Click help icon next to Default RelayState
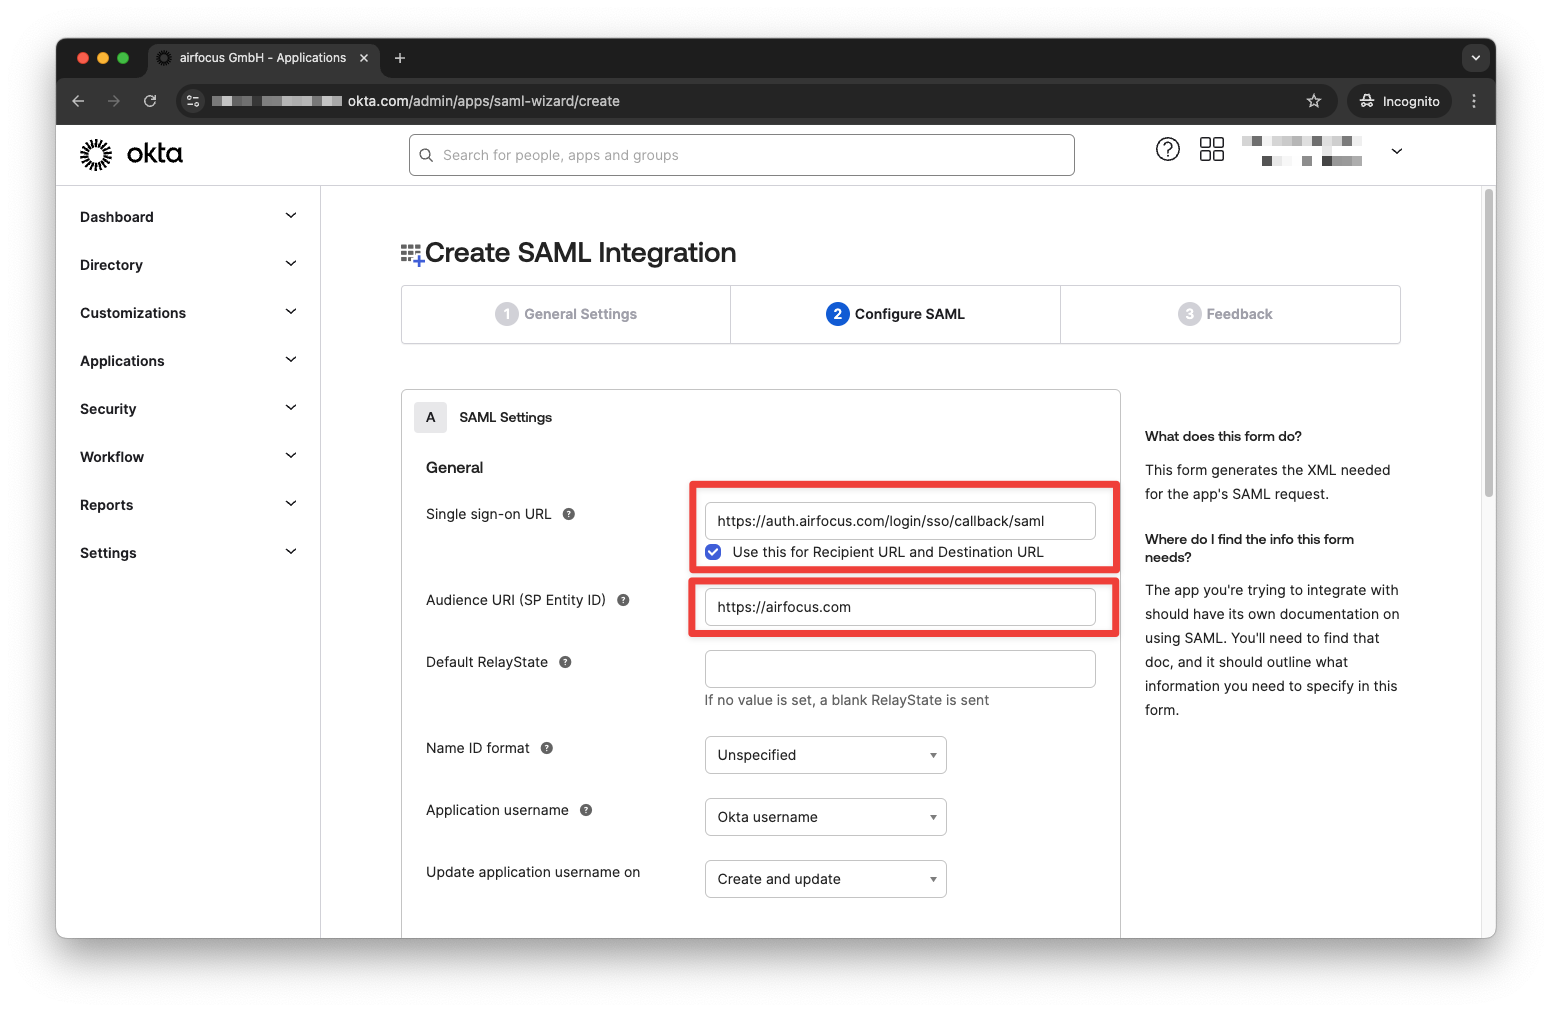 coord(565,662)
